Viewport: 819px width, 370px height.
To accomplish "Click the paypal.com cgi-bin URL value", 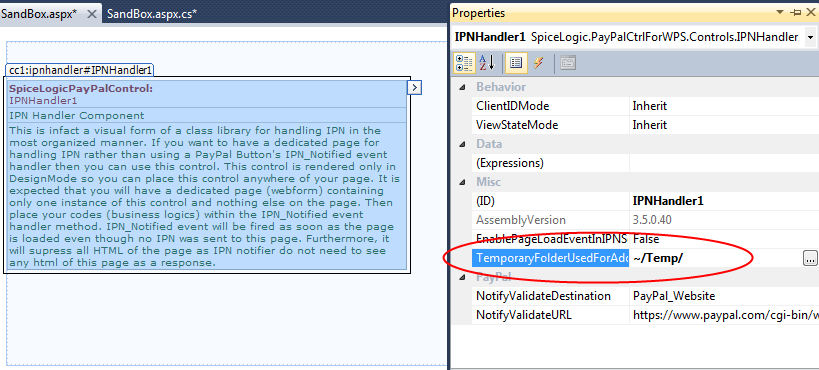I will pos(725,315).
